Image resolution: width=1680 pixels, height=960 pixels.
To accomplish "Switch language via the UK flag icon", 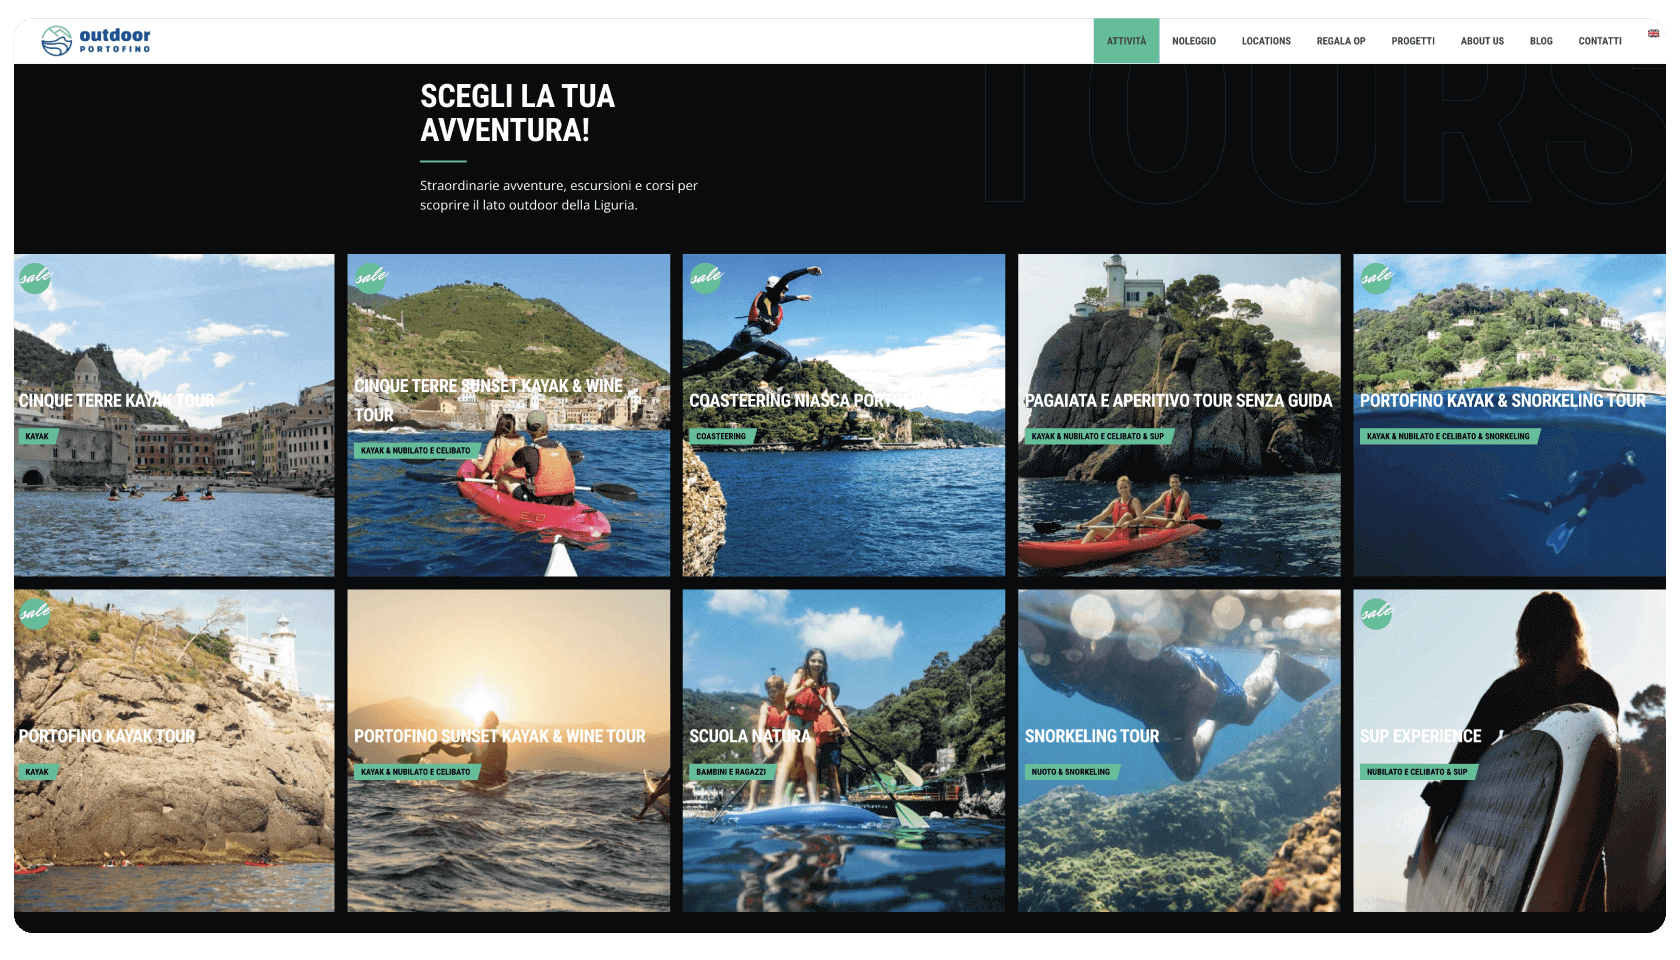I will tap(1653, 33).
